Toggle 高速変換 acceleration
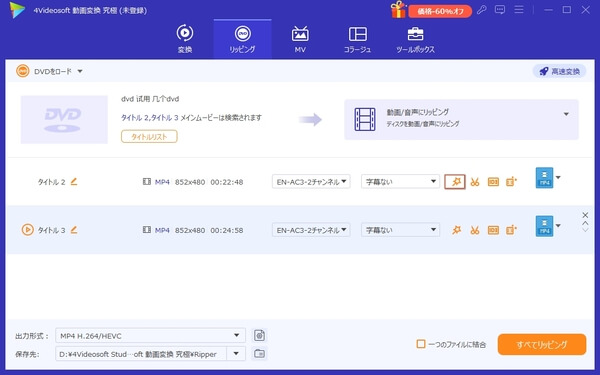Screen dimensions: 600x375 coord(559,71)
